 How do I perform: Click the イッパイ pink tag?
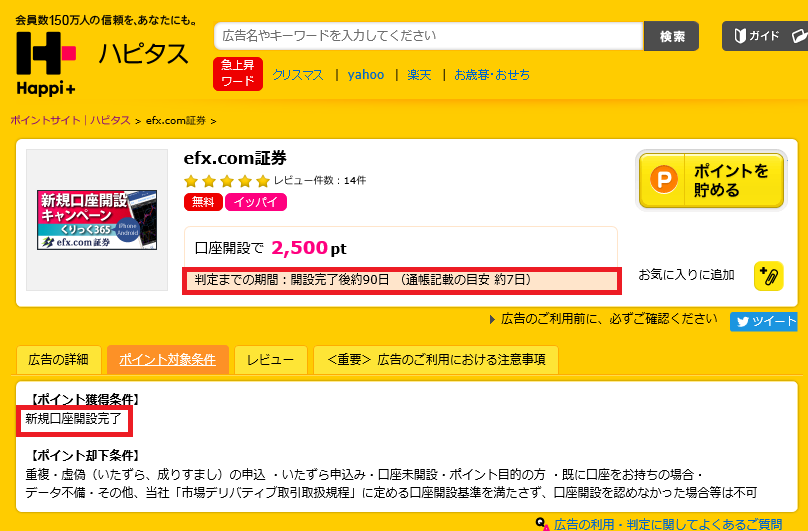pos(256,202)
